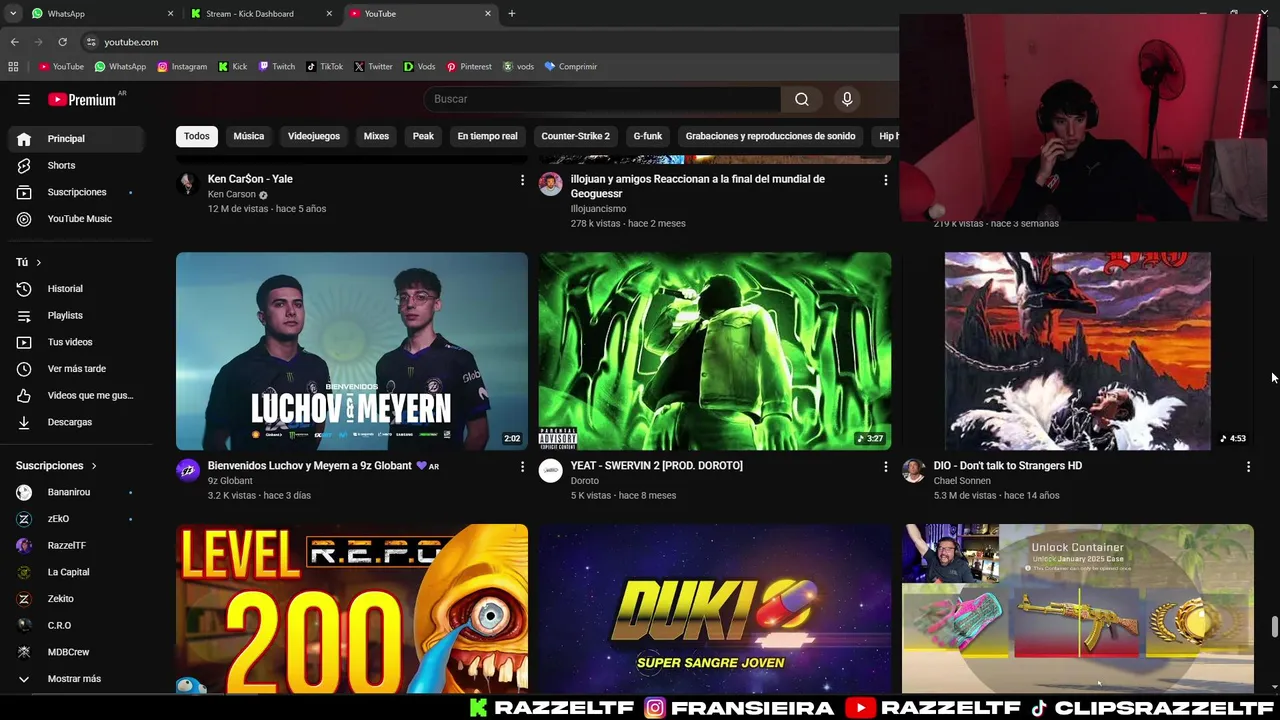This screenshot has height=720, width=1280.
Task: Open options menu for Ken Carson Yale video
Action: (522, 180)
